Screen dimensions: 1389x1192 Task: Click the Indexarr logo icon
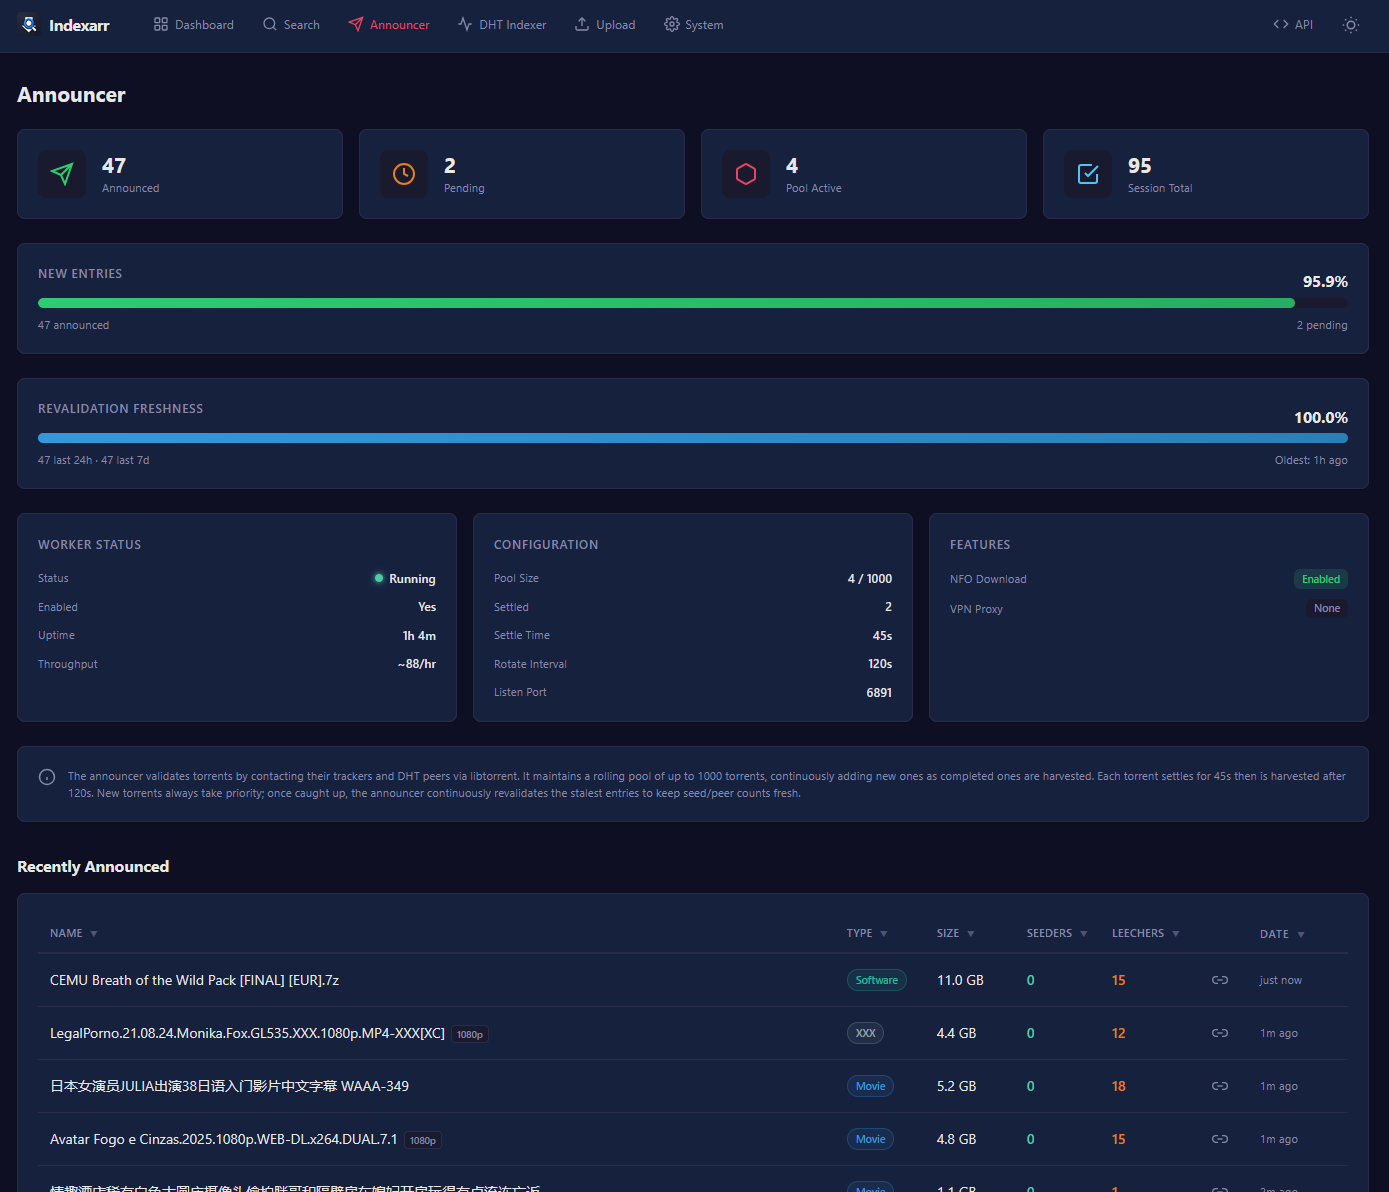tap(29, 24)
